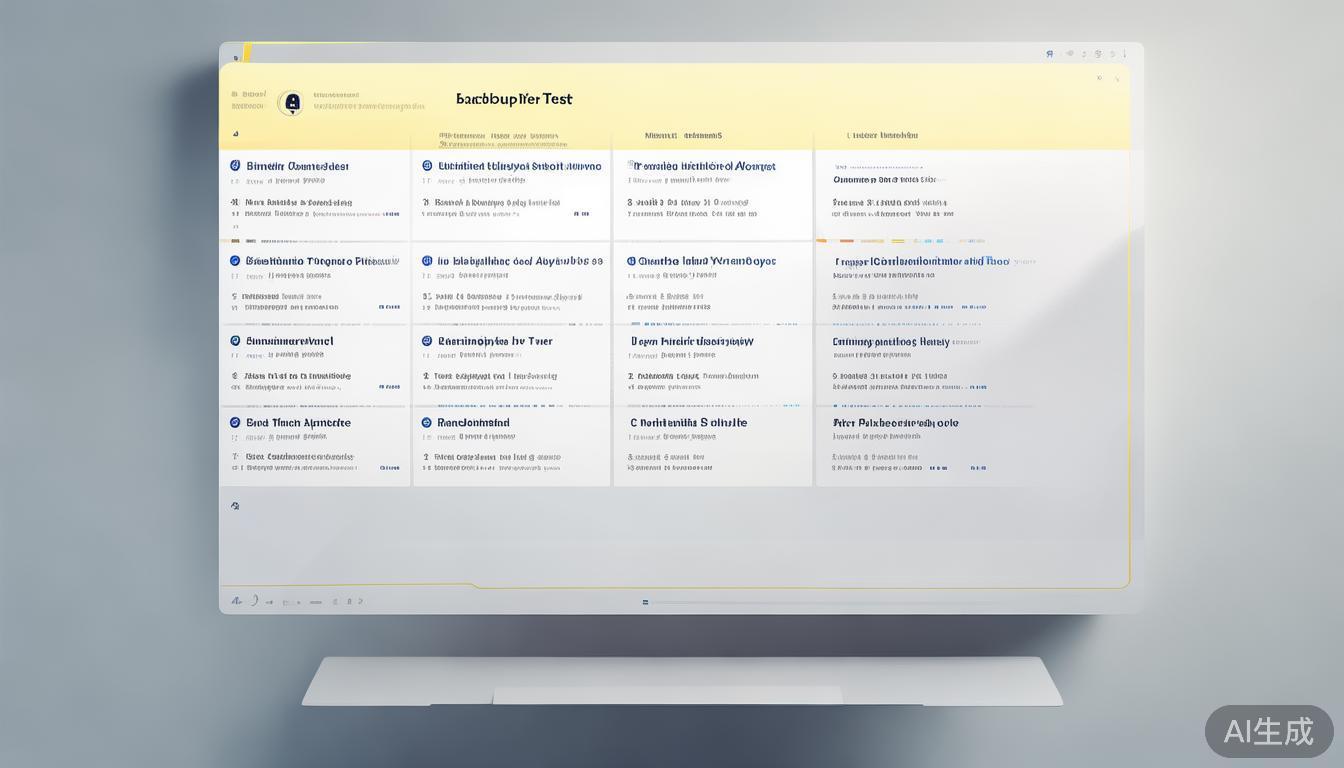Viewport: 1344px width, 768px height.
Task: Click the circle icon beside "Bred Tlmen" card
Action: tap(235, 423)
